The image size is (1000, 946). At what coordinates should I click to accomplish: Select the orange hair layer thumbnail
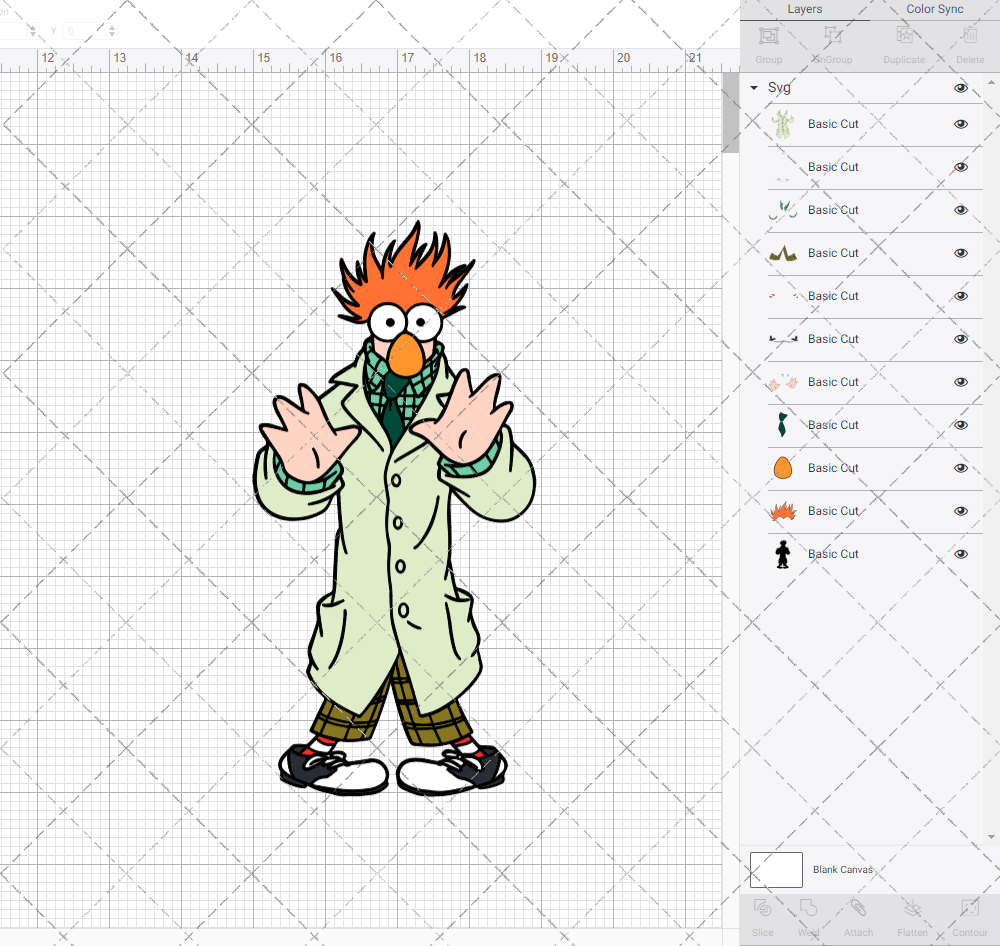[x=783, y=511]
